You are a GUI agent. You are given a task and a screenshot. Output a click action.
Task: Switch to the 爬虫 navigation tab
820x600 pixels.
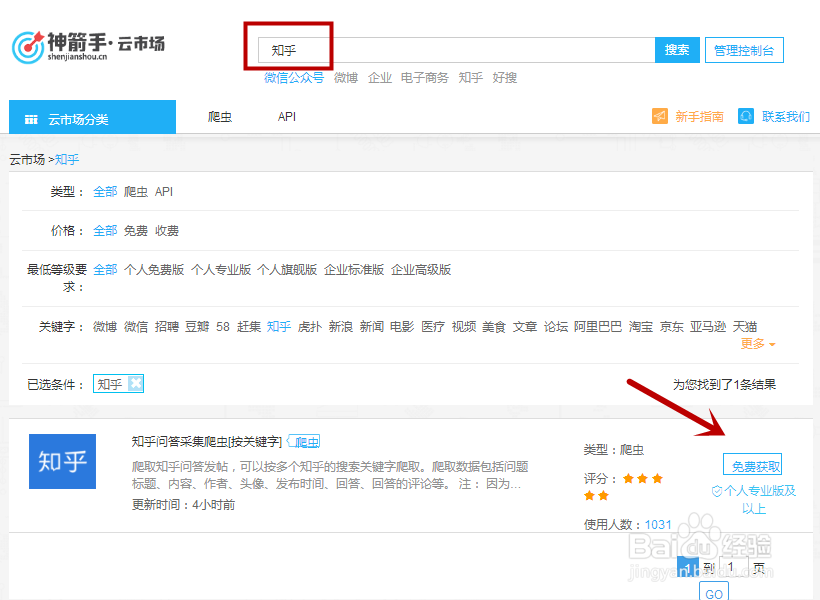pos(221,116)
